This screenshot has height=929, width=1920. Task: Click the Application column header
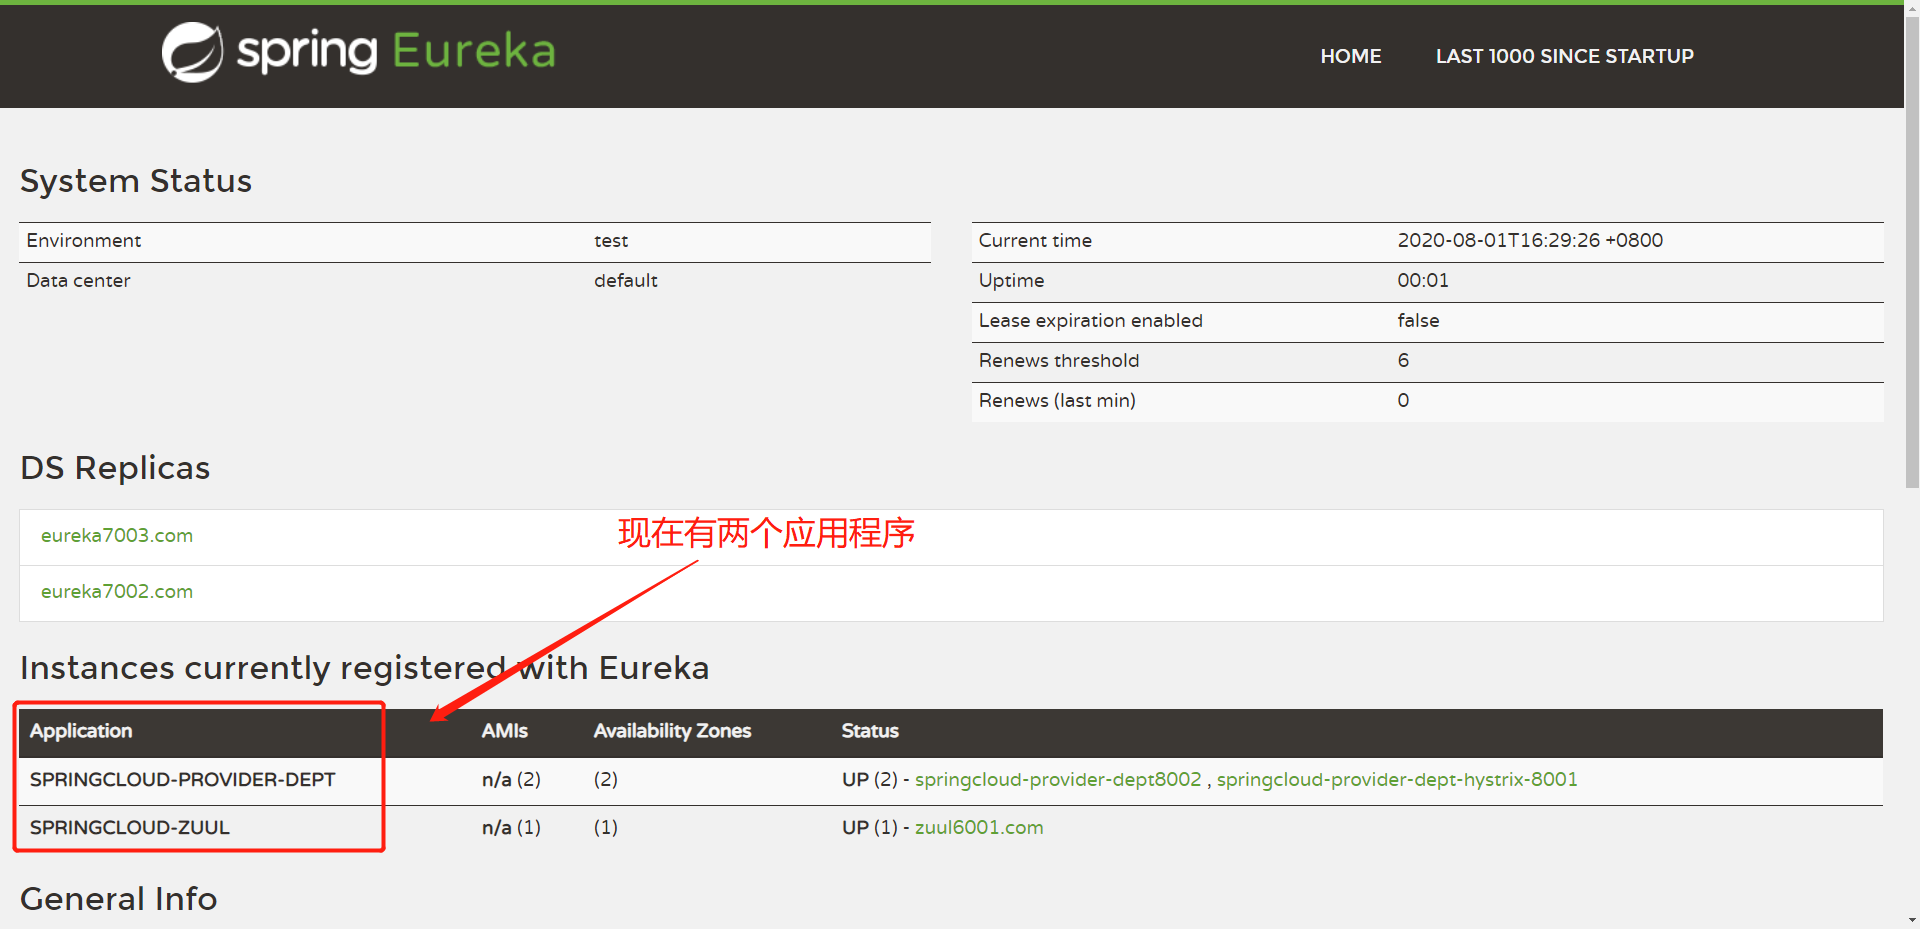tap(81, 731)
